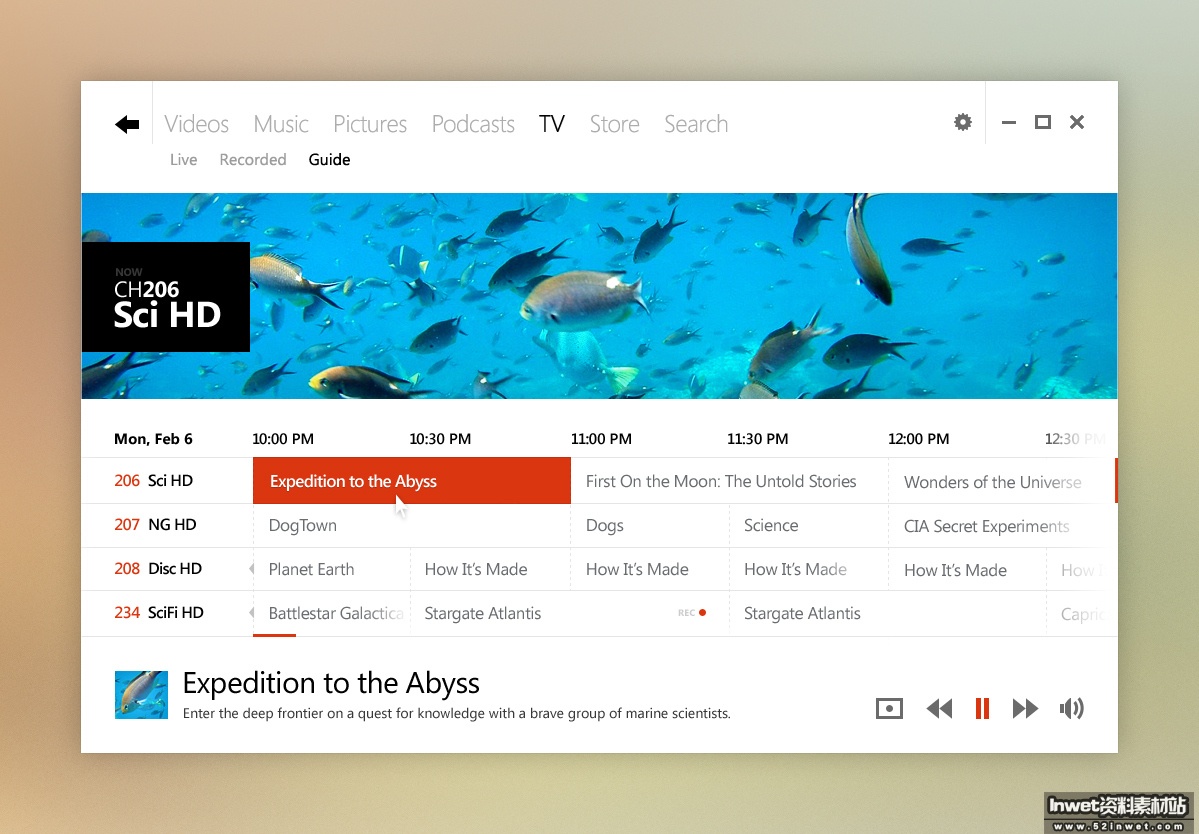The width and height of the screenshot is (1199, 834).
Task: Expand earlier shows arrow on SciFi HD row
Action: [251, 612]
